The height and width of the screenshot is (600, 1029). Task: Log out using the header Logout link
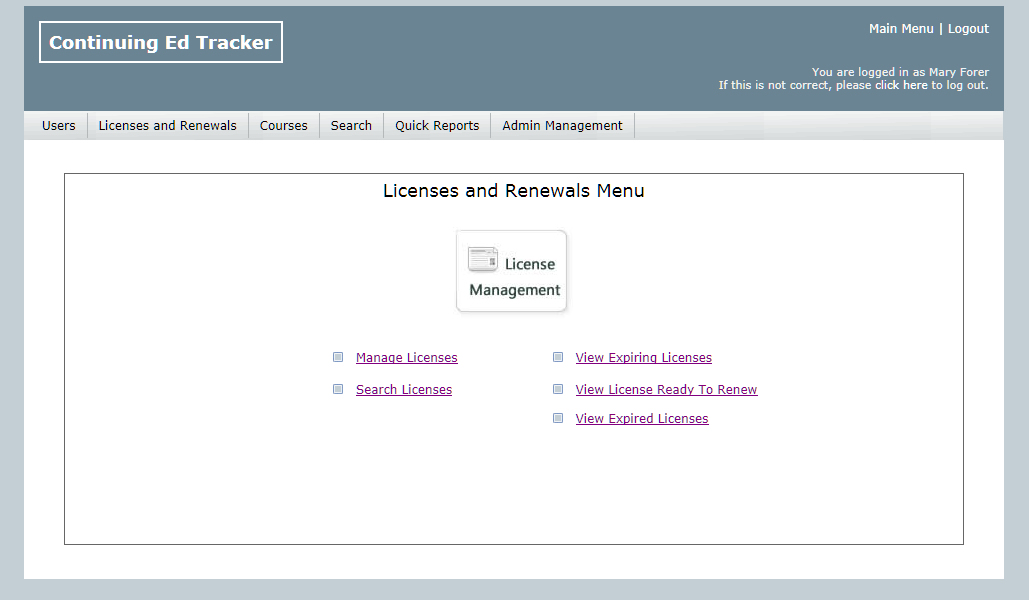coord(968,29)
